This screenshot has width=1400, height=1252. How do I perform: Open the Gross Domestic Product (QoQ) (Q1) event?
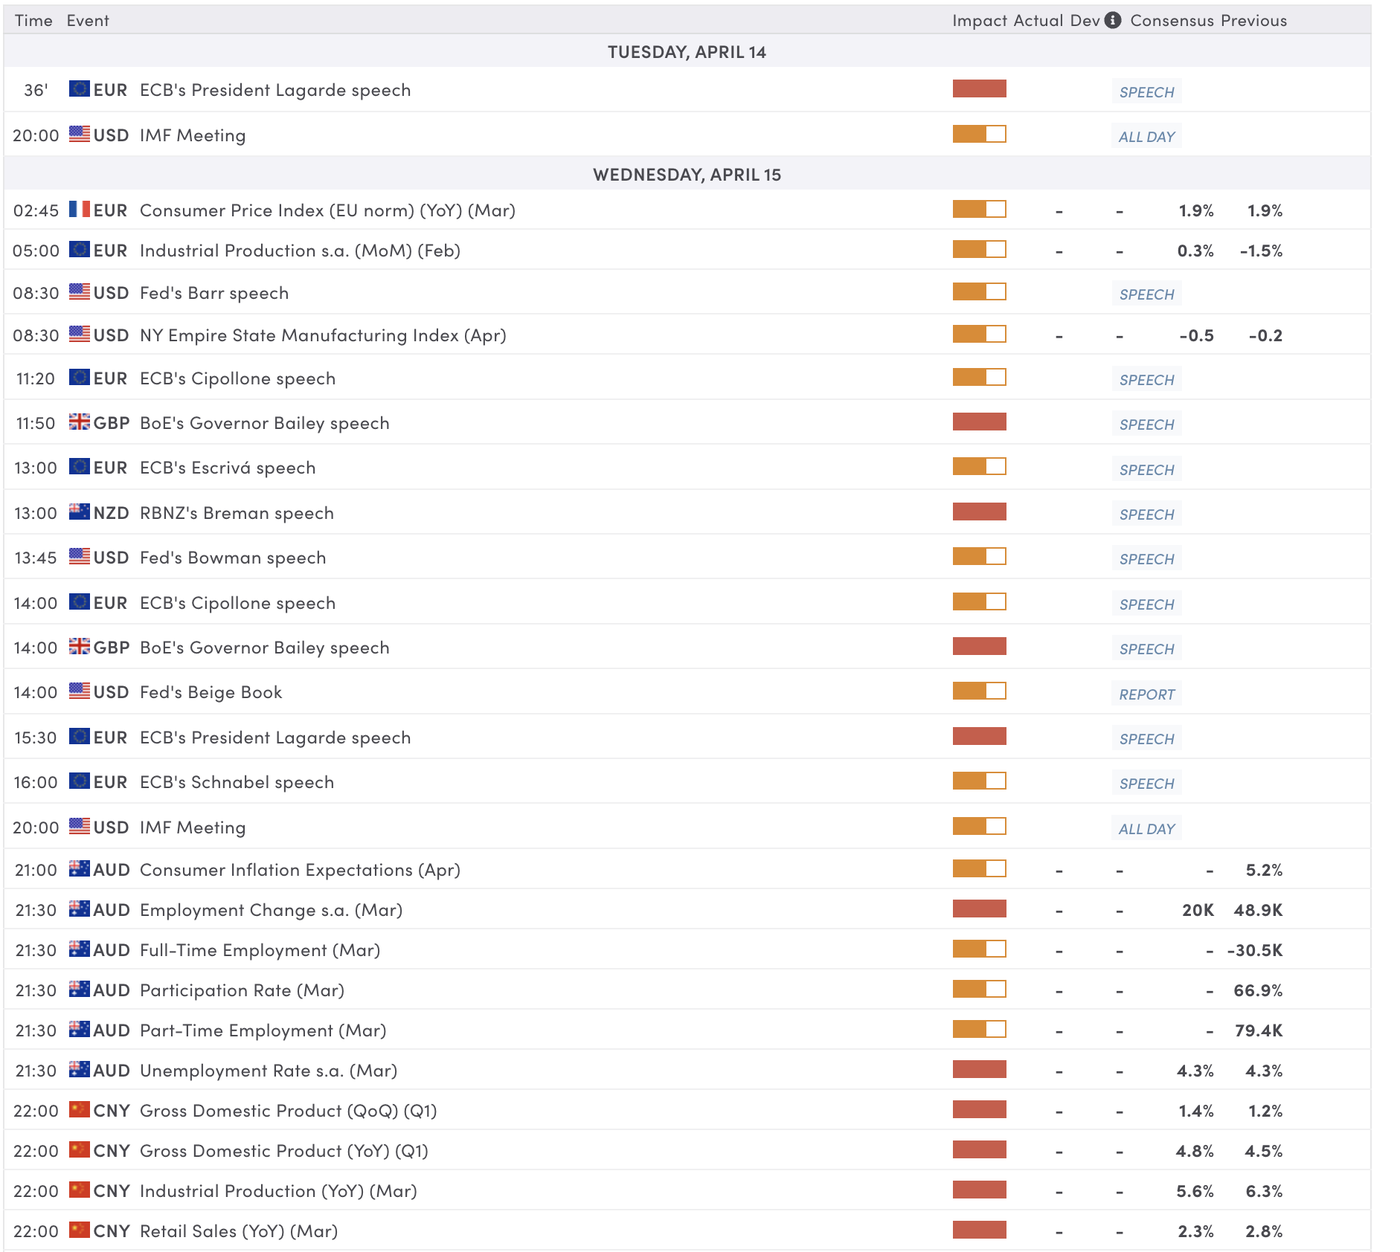288,1111
